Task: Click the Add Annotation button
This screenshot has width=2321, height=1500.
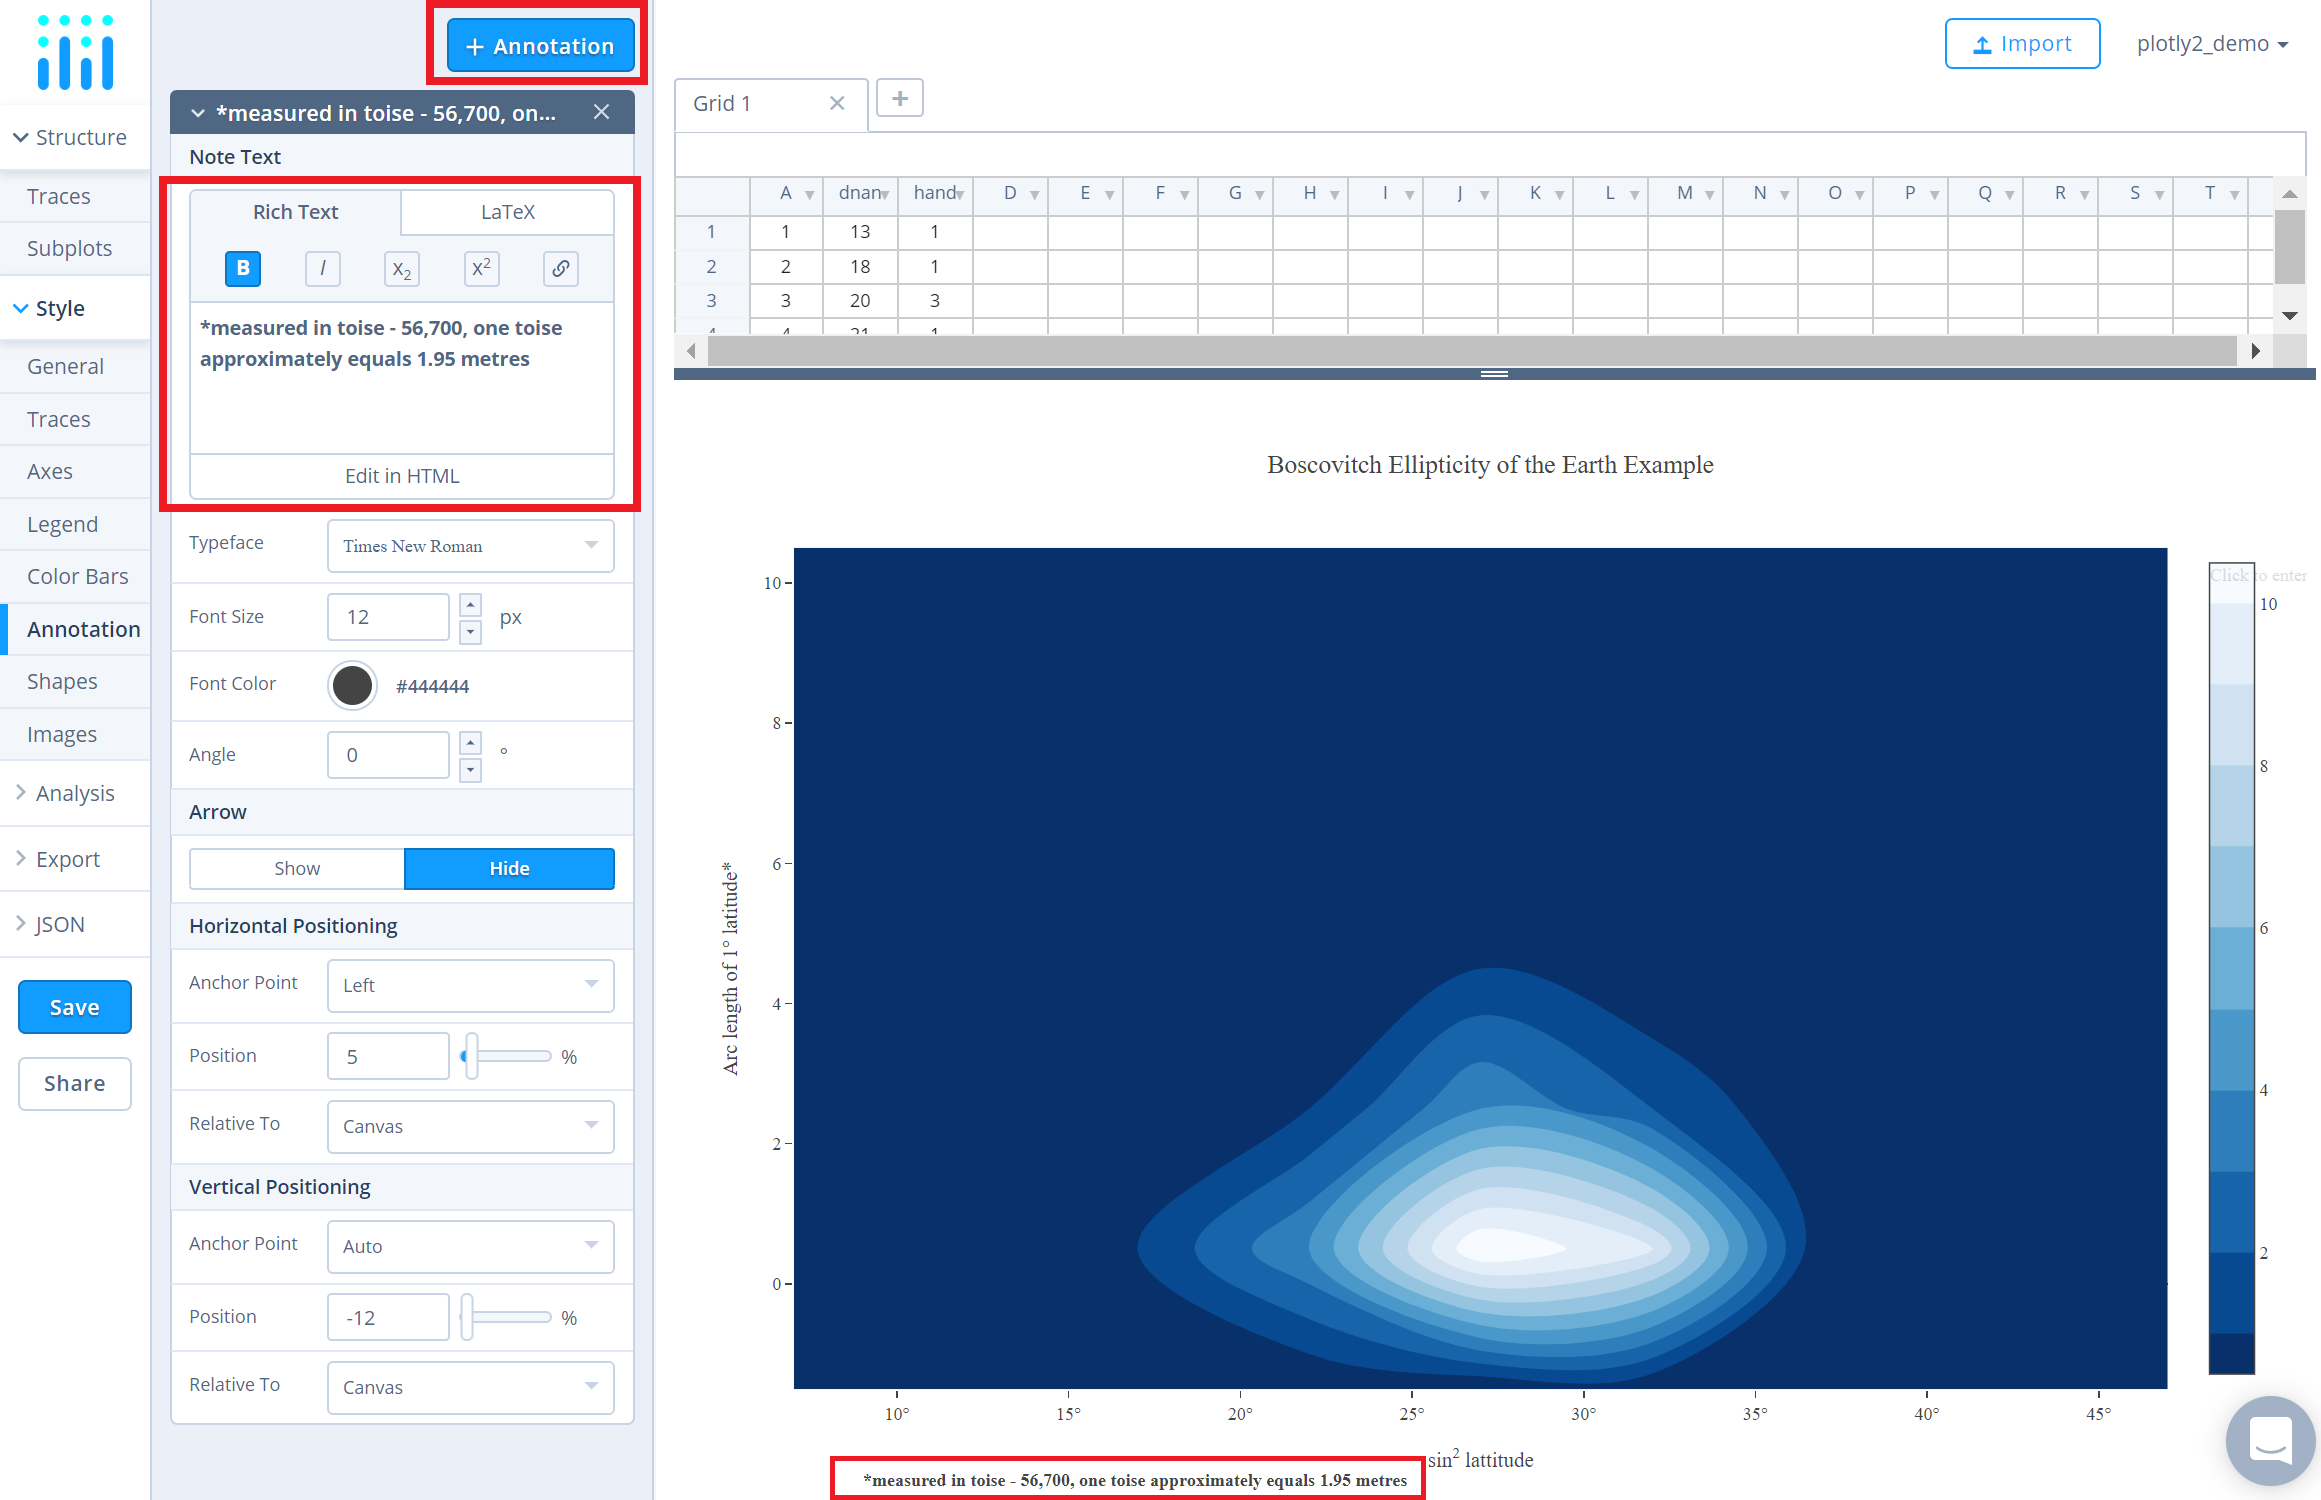Action: [540, 46]
